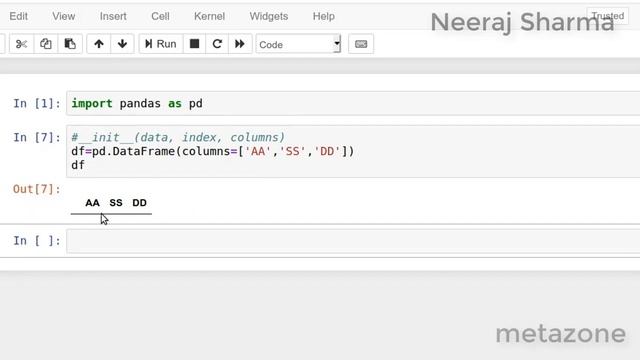
Task: Click the empty In [ ] code cell
Action: [353, 241]
